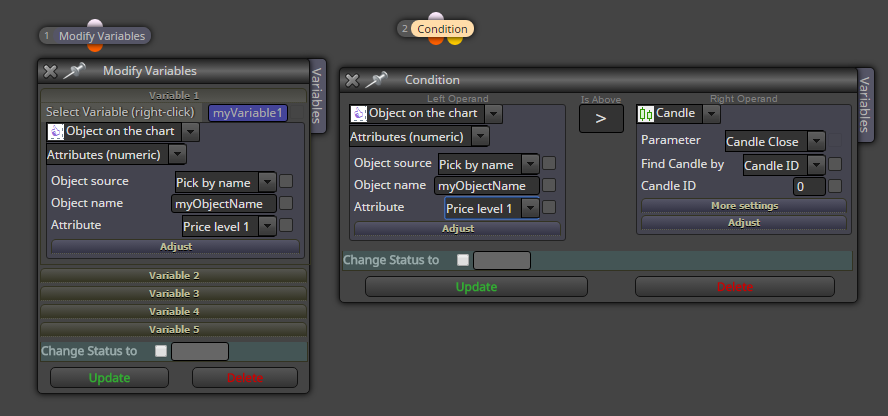Toggle Object name checkbox in Modify Variables
888x416 pixels.
[x=286, y=203]
